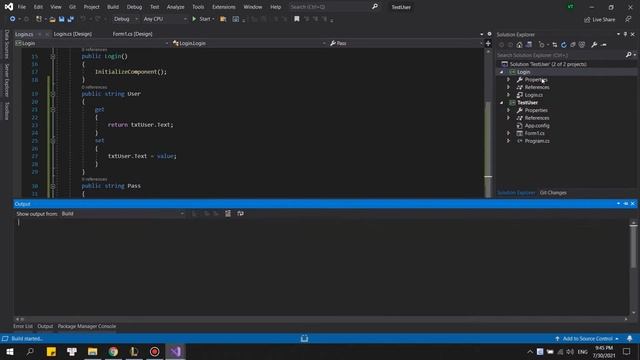This screenshot has height=360, width=640.
Task: Toggle auto hide pin for Output panel
Action: pos(626,203)
